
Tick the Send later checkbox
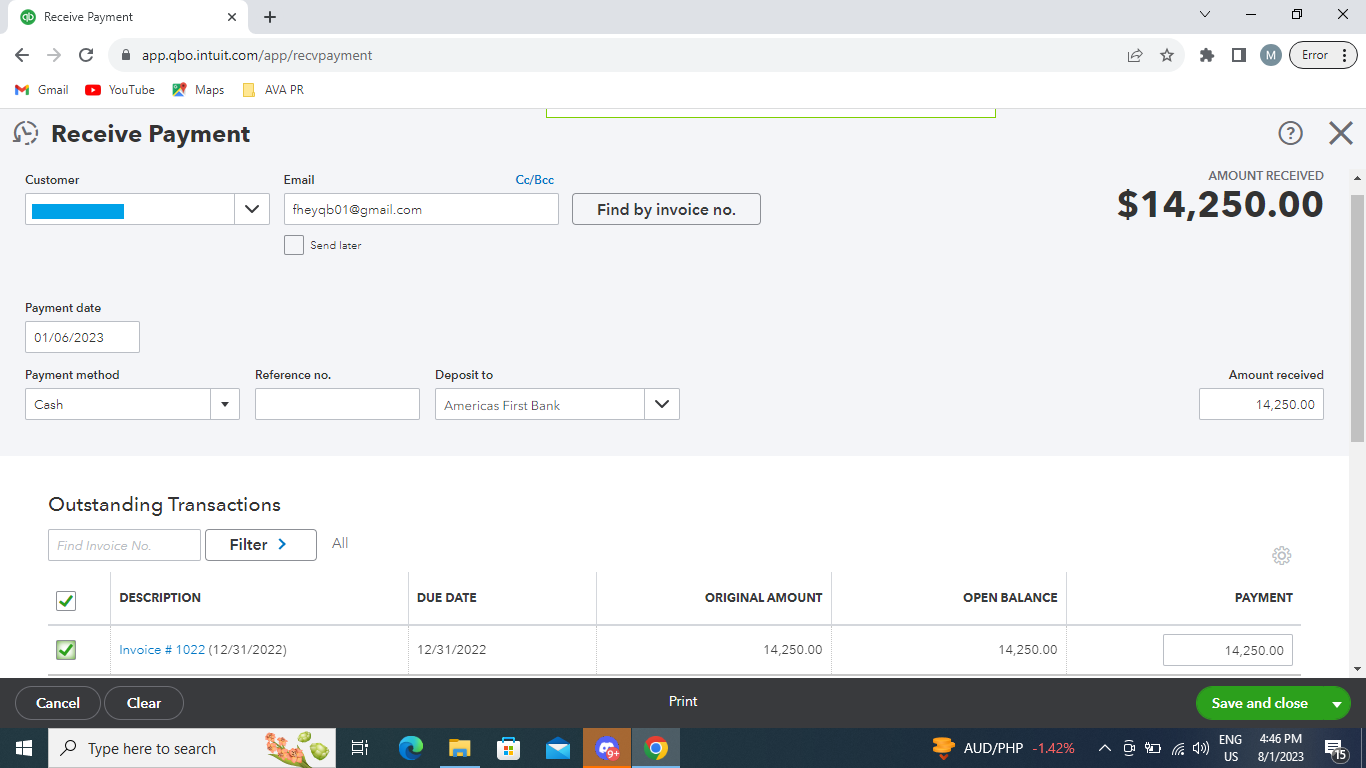(x=294, y=245)
